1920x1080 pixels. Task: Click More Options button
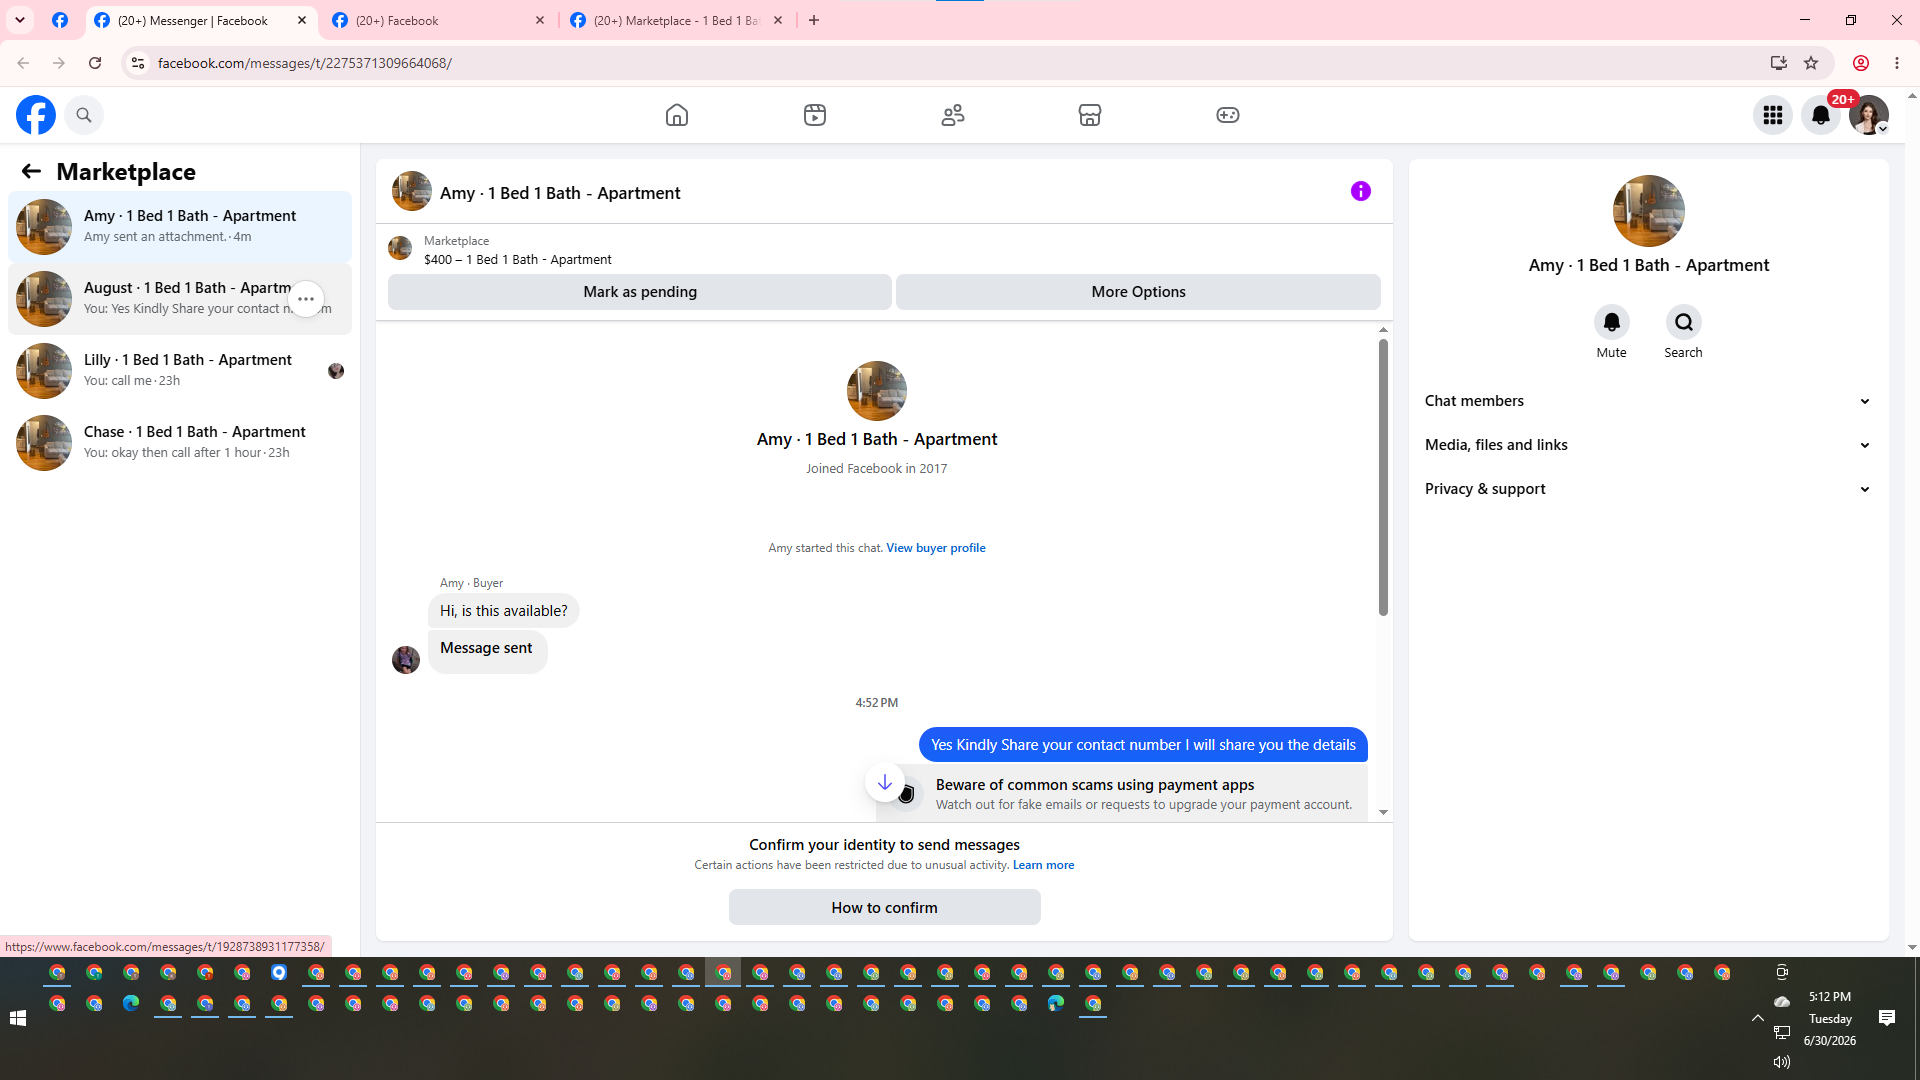coord(1138,292)
